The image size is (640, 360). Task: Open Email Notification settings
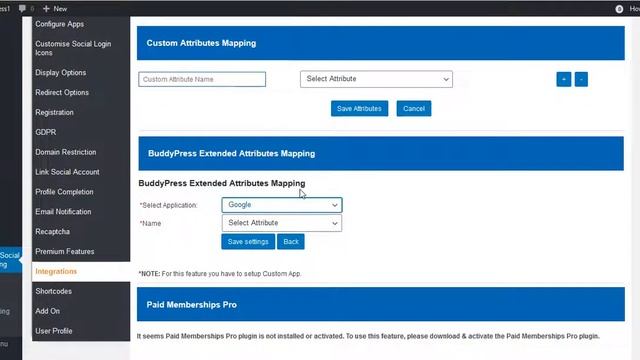click(x=63, y=212)
